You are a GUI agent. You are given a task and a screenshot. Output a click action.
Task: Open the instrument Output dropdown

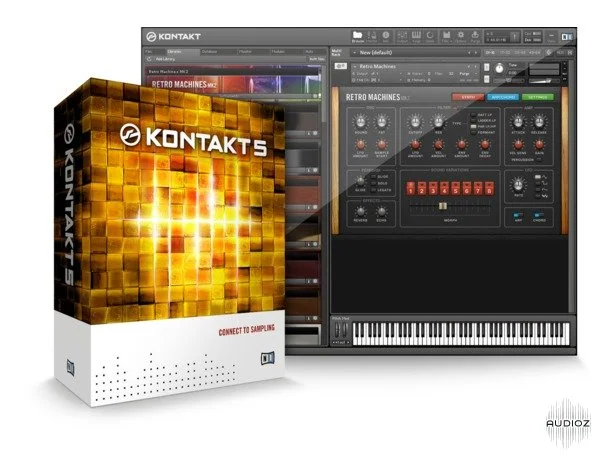[377, 73]
